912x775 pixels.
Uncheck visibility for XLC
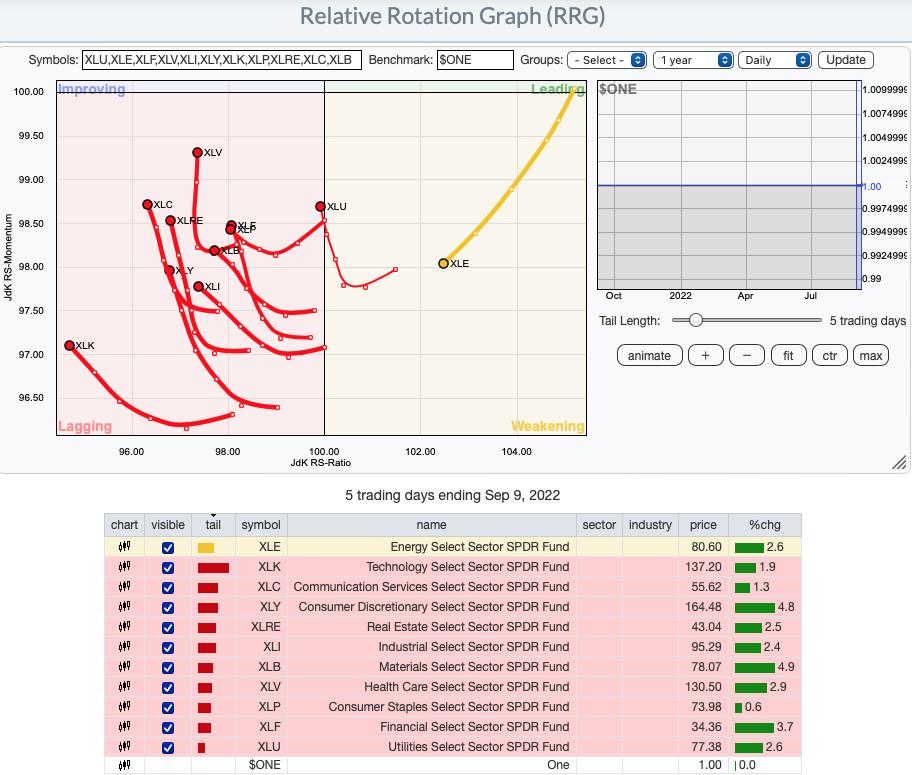point(168,588)
